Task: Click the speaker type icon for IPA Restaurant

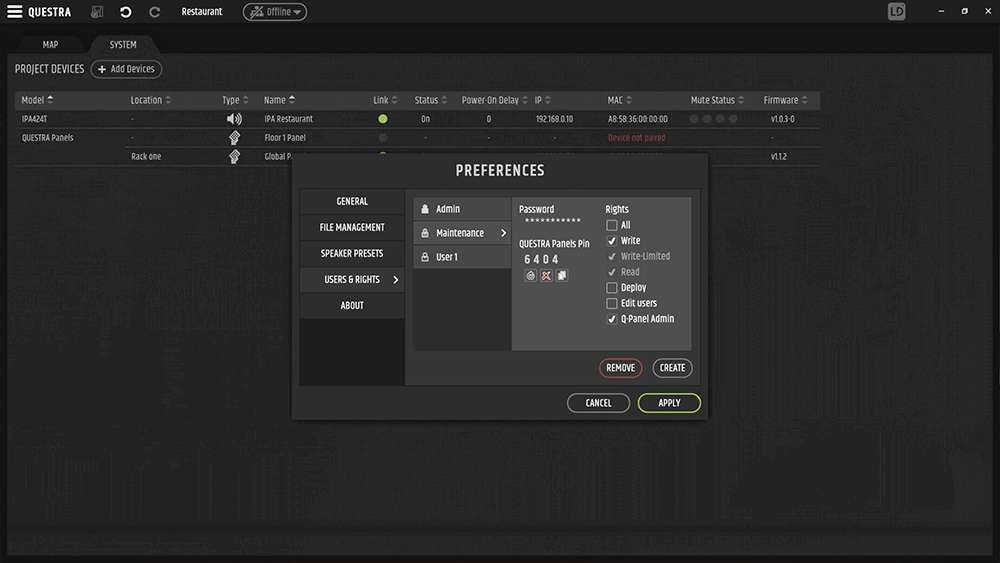Action: [x=234, y=119]
